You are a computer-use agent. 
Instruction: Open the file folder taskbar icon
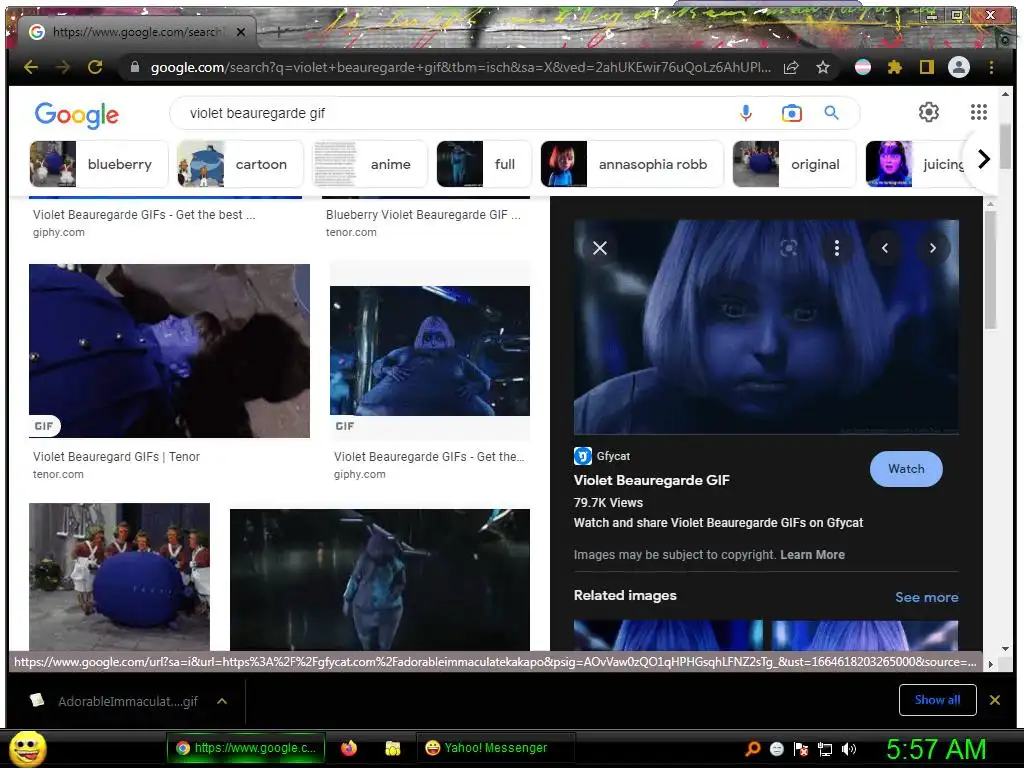pyautogui.click(x=392, y=748)
